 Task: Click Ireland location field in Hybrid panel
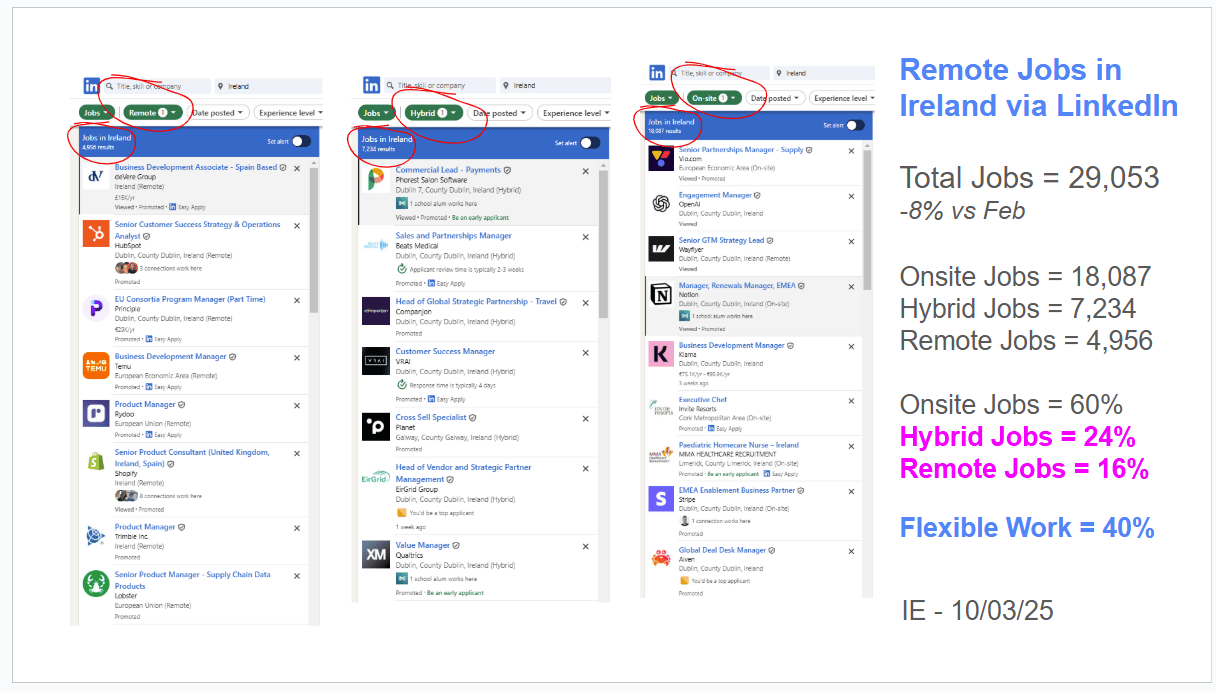tap(555, 86)
